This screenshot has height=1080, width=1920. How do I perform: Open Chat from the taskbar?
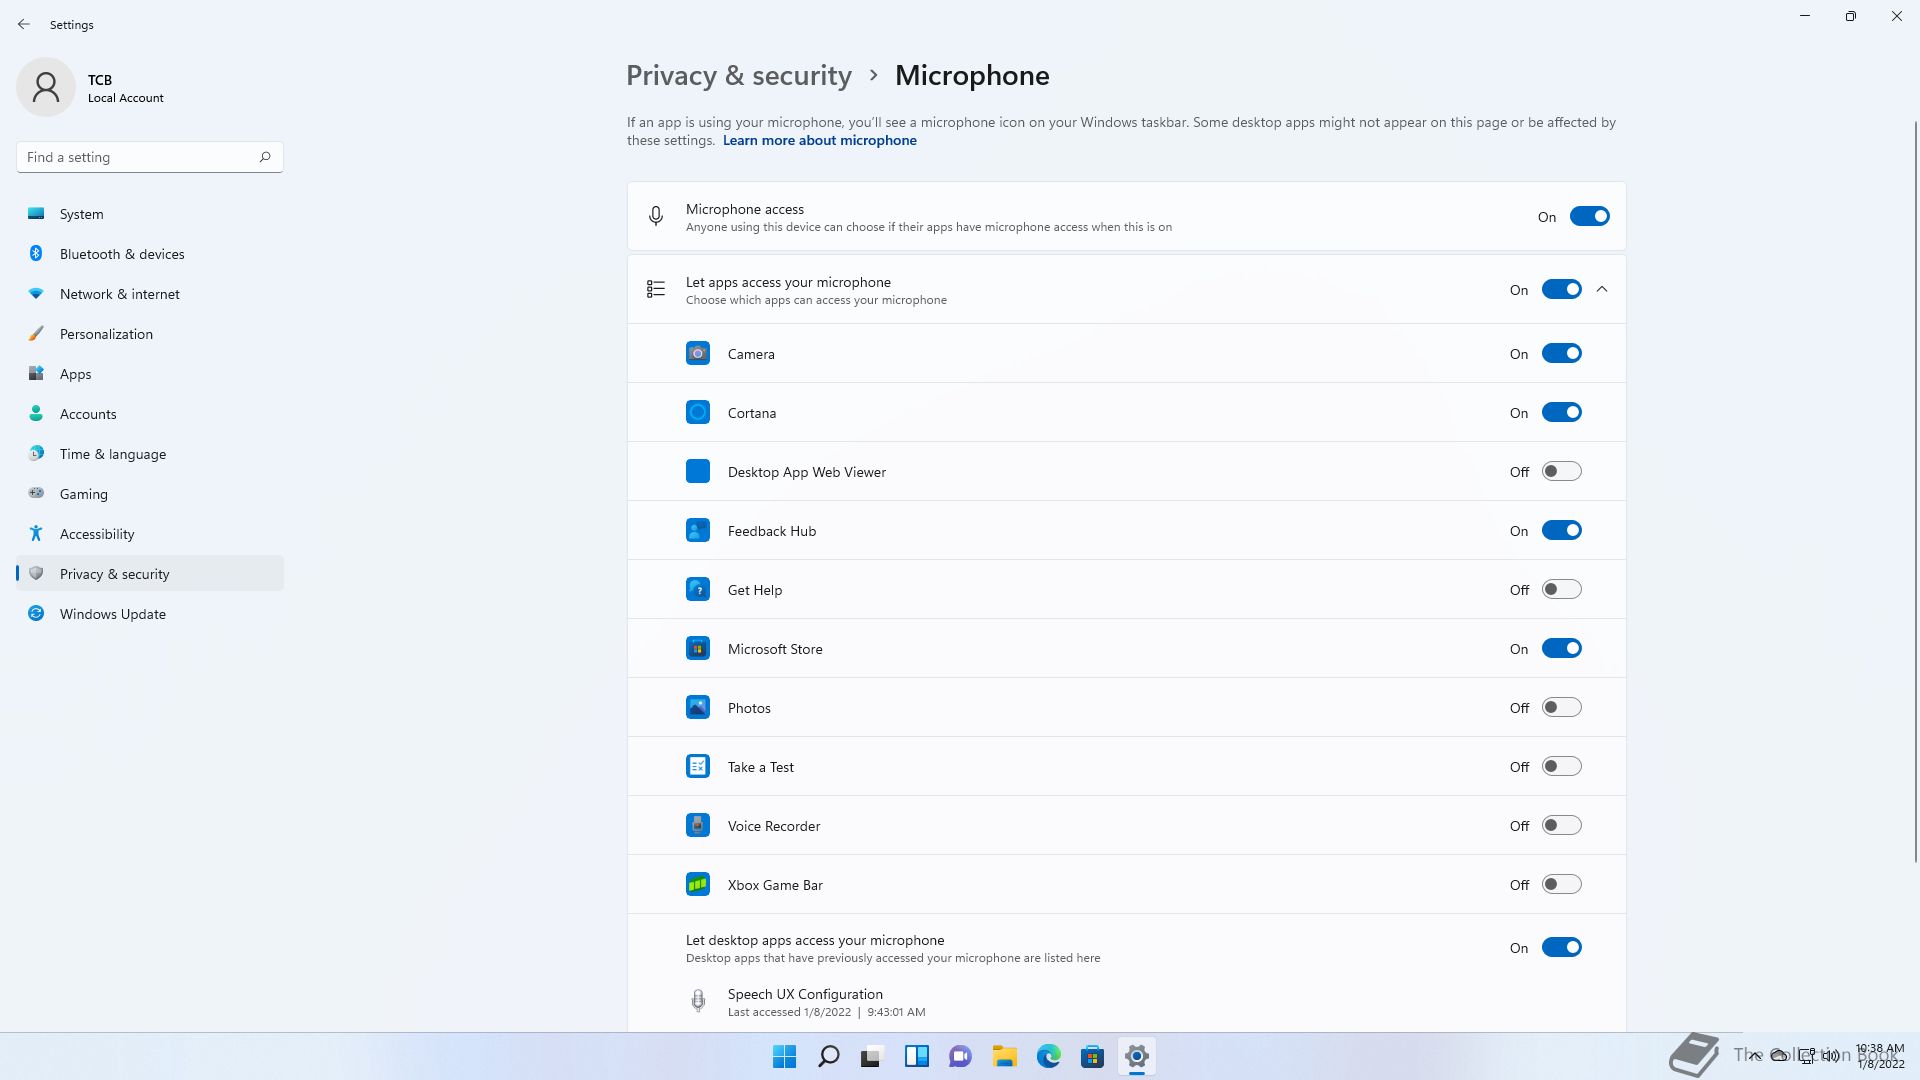pyautogui.click(x=961, y=1056)
